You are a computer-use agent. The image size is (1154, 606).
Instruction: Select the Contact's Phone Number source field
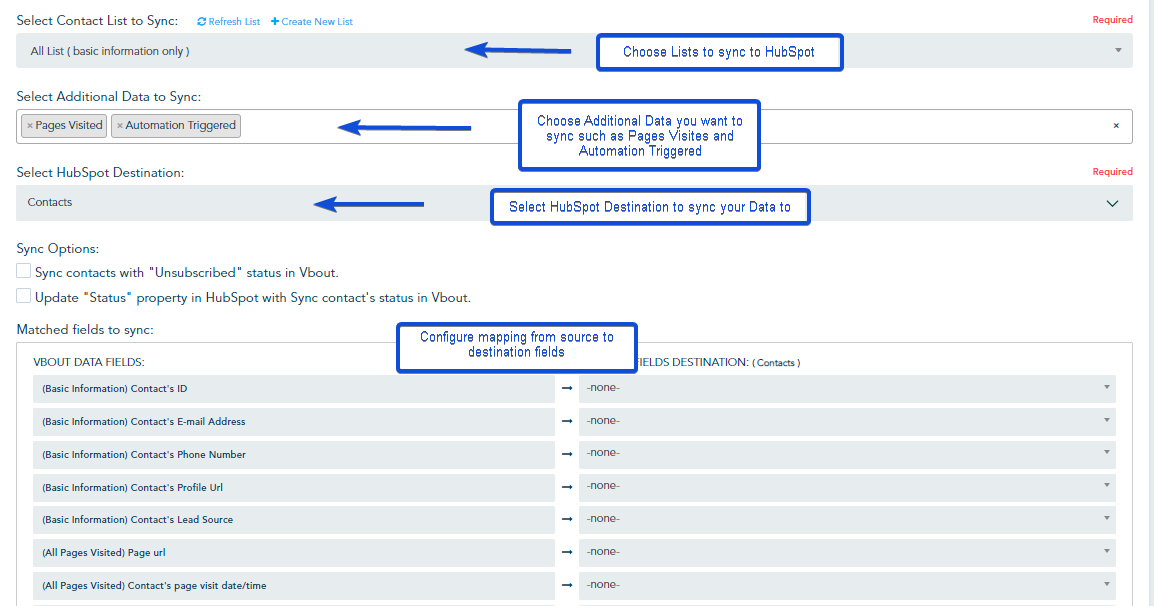294,454
